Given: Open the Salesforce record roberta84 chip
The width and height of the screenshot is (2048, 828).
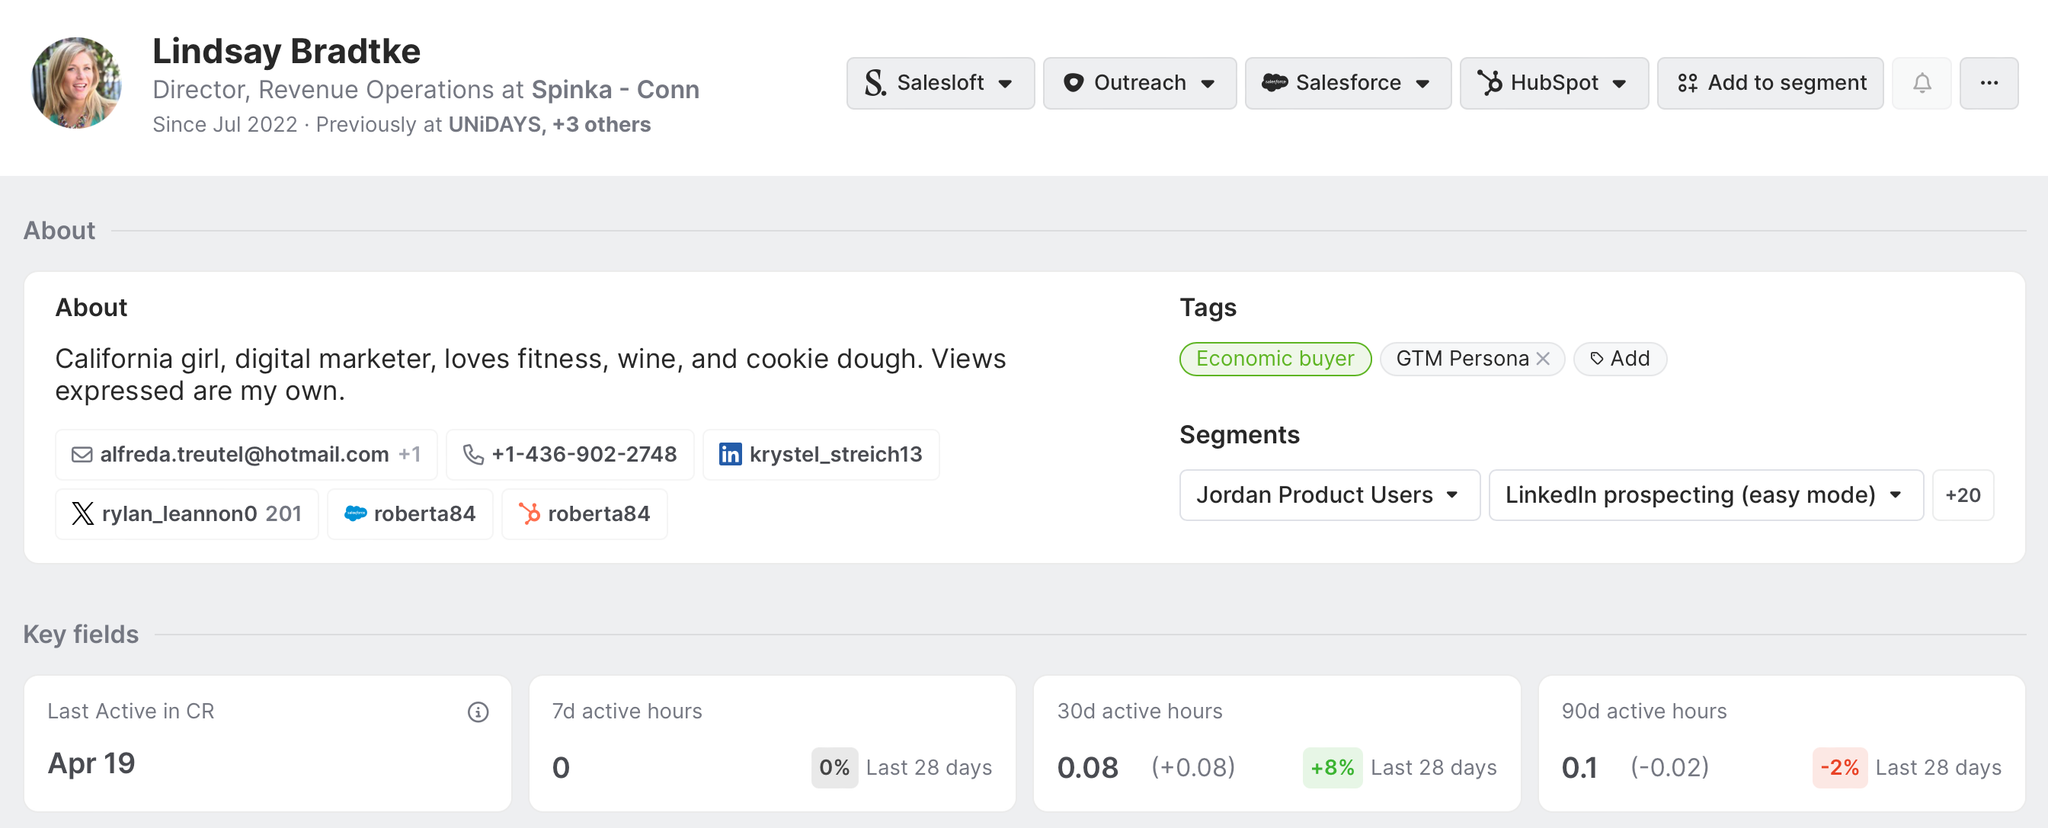Looking at the screenshot, I should [410, 514].
